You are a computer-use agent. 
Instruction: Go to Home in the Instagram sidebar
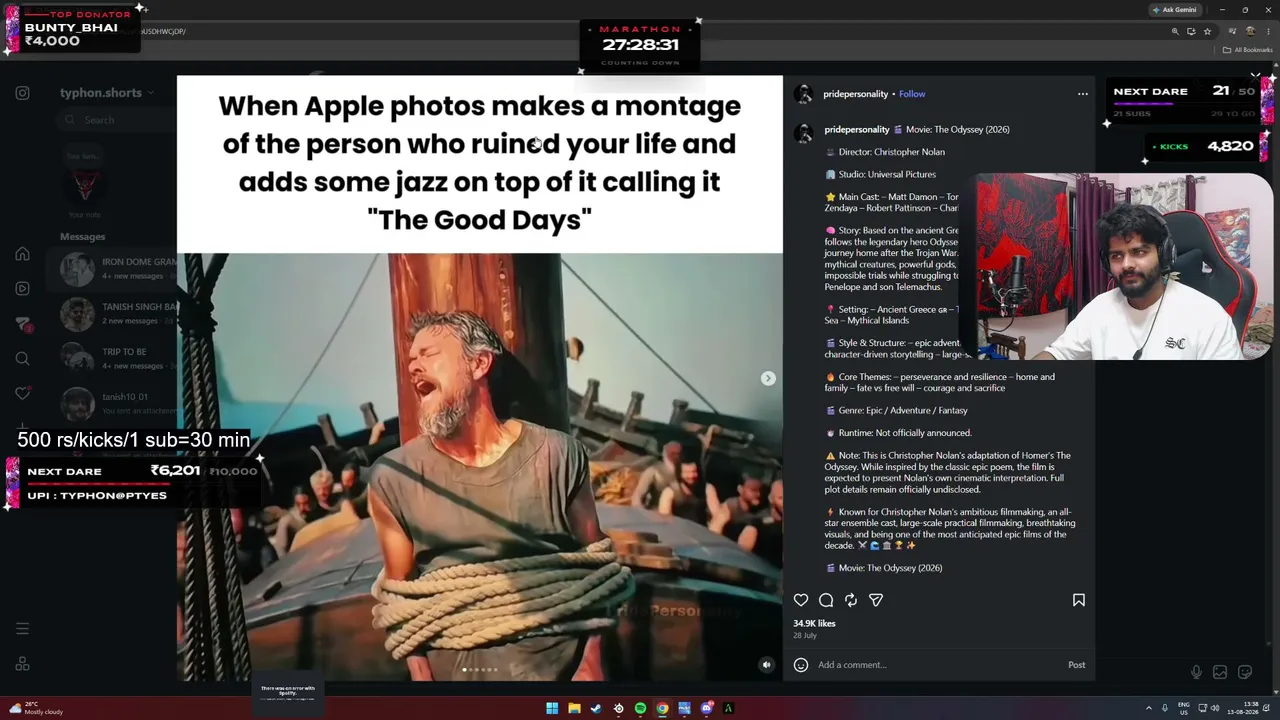pyautogui.click(x=22, y=254)
